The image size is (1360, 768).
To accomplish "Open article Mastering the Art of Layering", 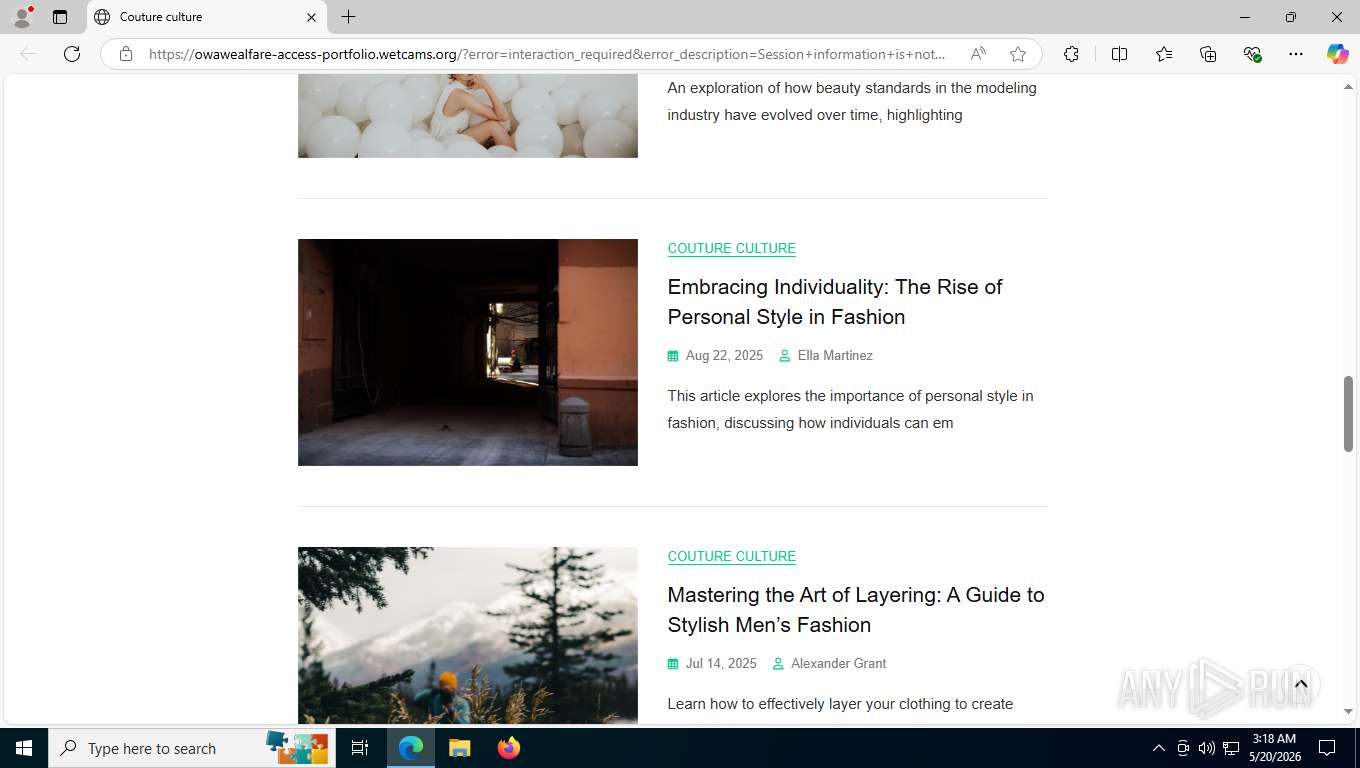I will pos(856,610).
